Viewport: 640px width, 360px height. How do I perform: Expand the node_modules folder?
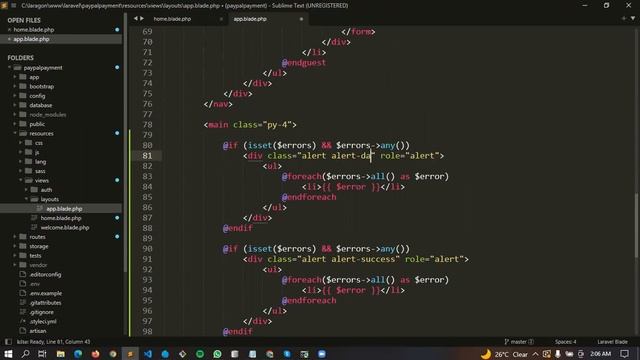(x=15, y=115)
